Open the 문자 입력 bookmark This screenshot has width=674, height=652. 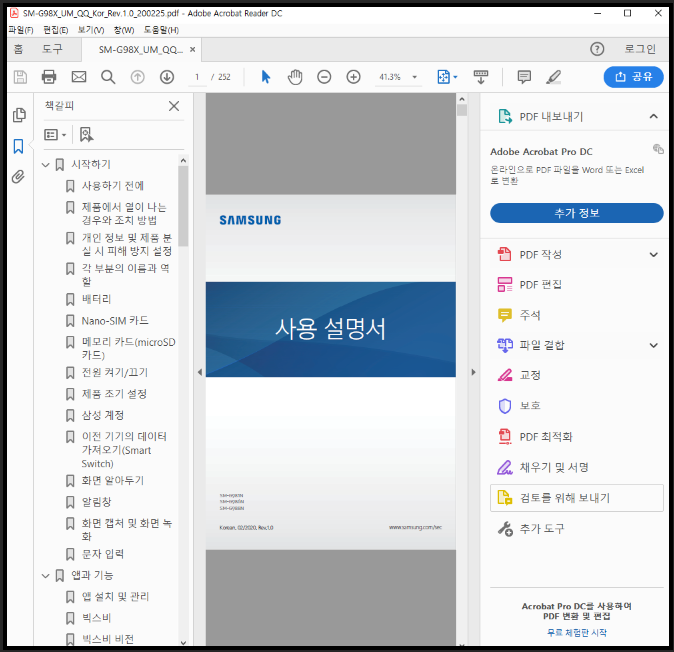coord(103,554)
